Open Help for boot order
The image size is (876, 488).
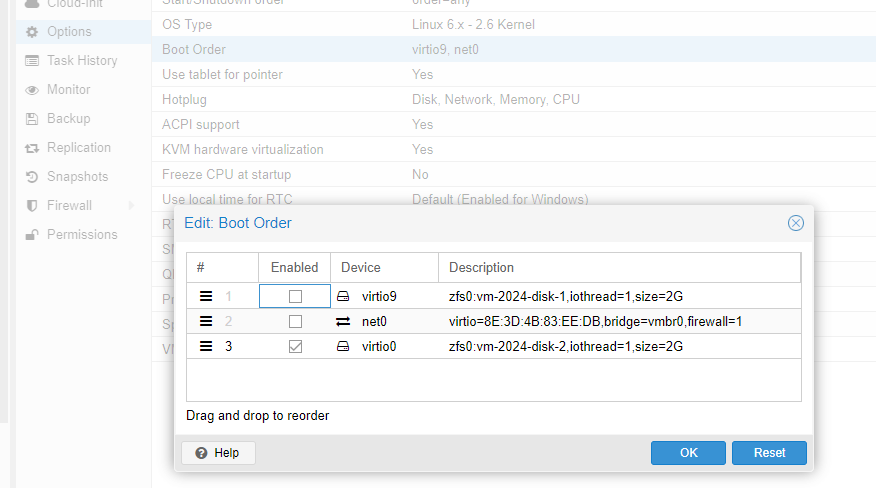218,453
